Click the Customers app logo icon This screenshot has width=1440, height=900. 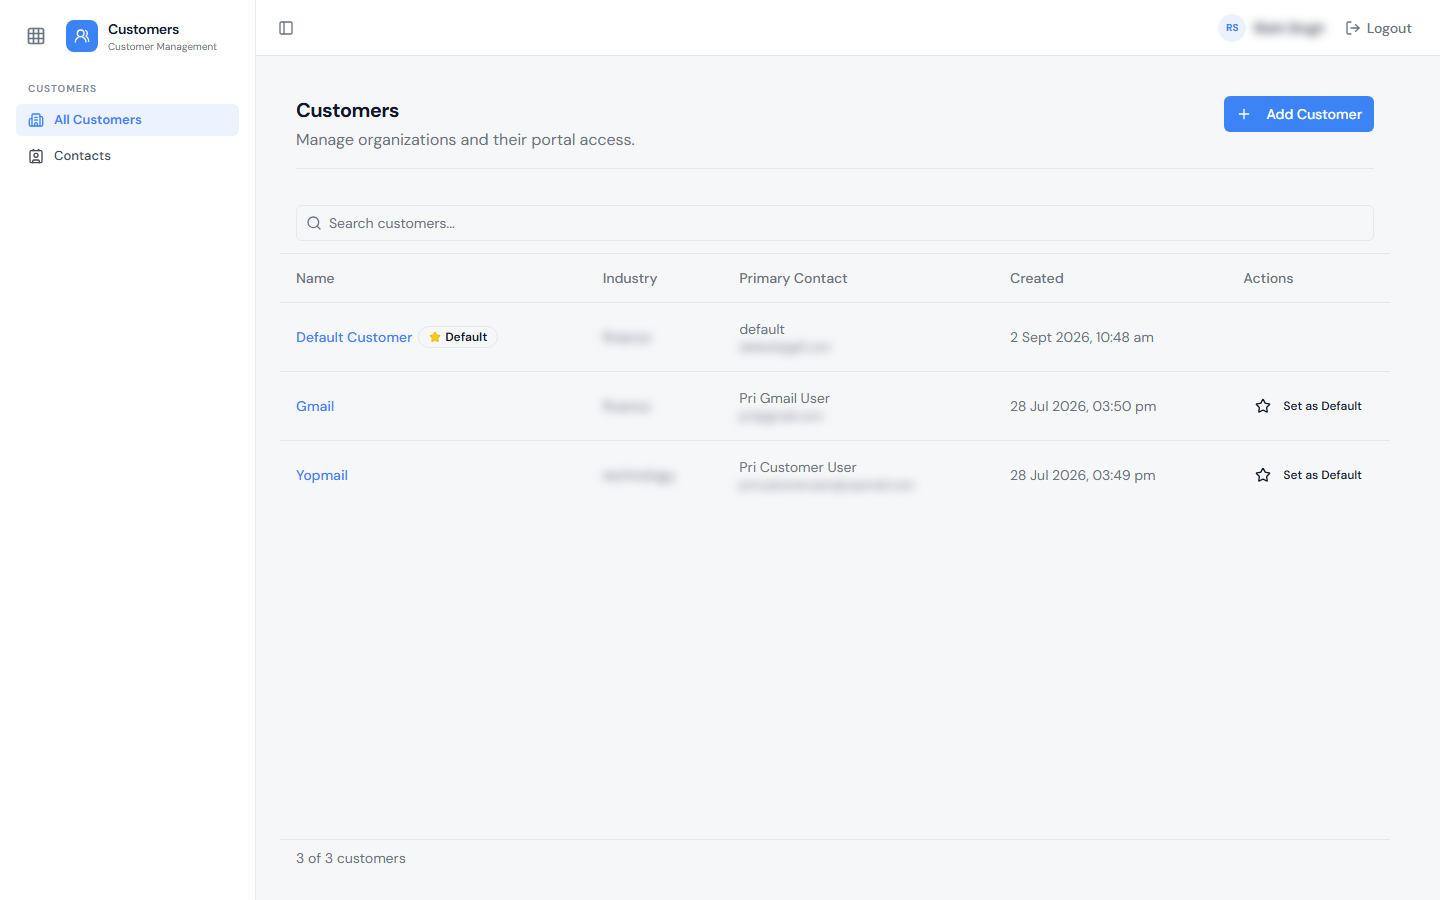82,36
